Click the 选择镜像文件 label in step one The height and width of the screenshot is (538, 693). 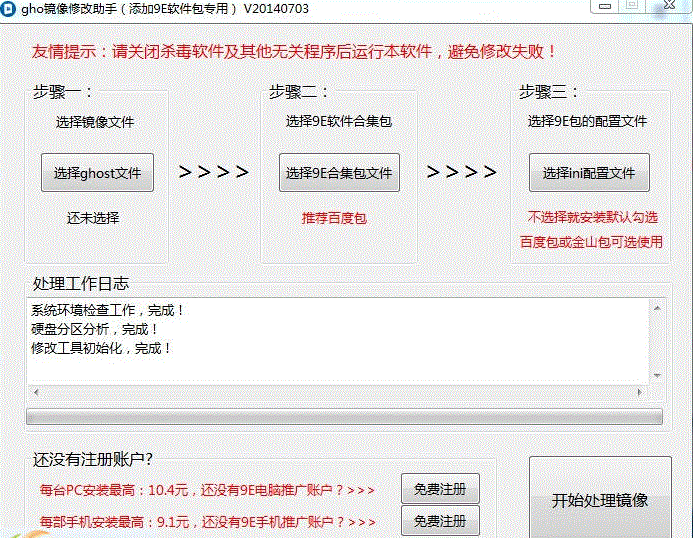click(x=95, y=122)
